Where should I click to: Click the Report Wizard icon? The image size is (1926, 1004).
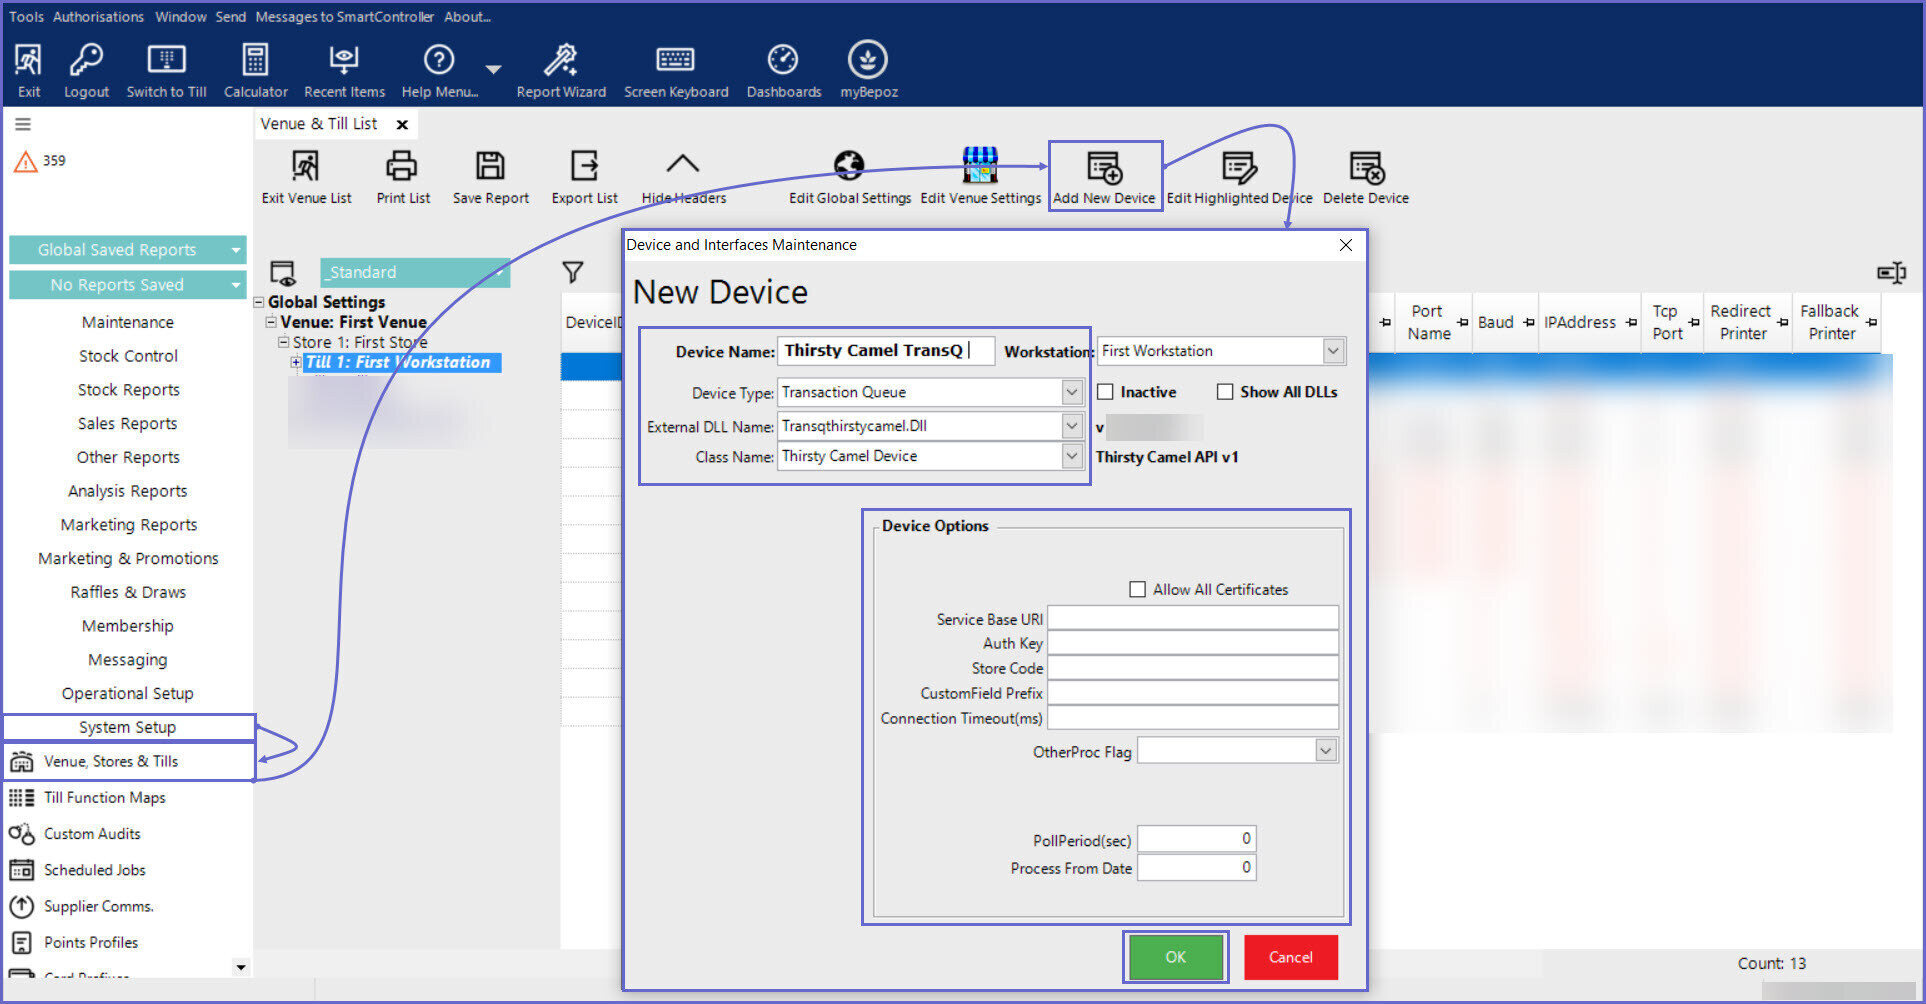point(560,61)
